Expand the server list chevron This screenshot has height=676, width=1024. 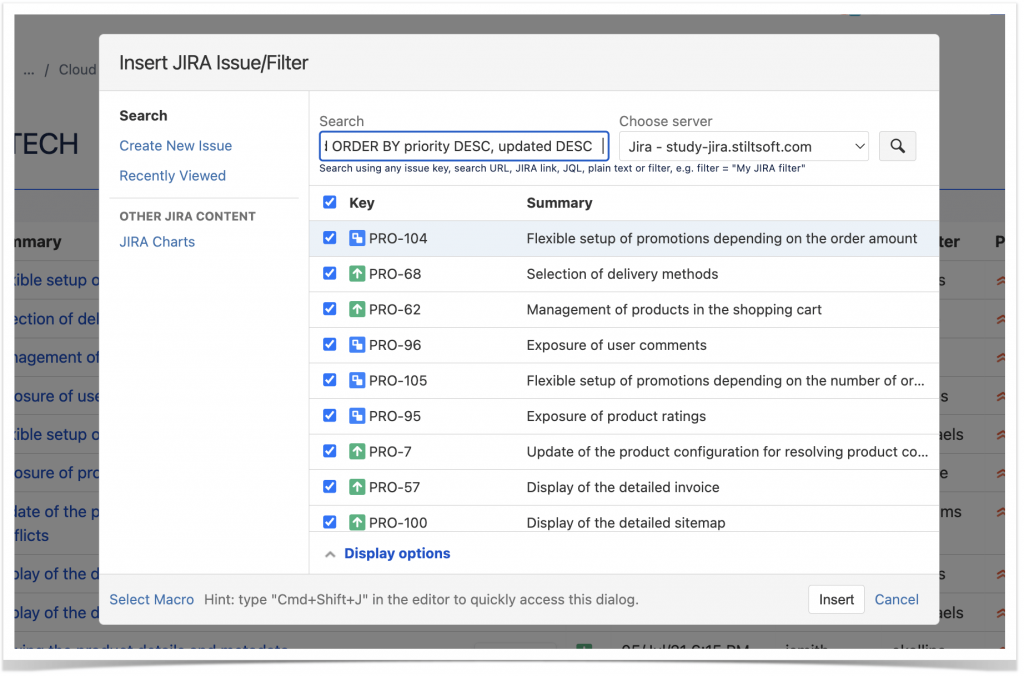point(863,145)
